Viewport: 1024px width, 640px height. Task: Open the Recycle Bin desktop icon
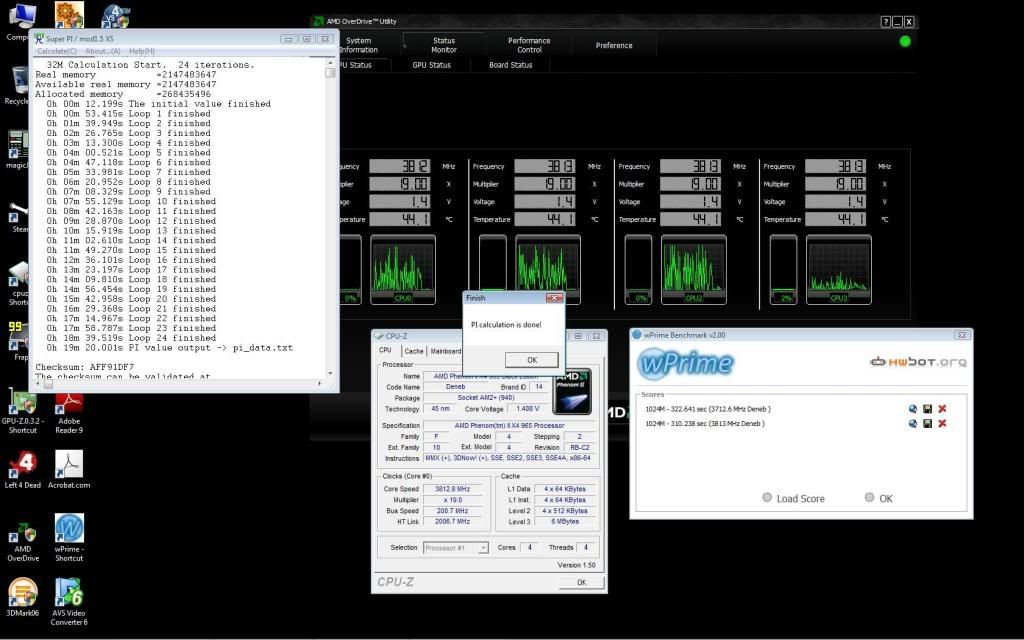(16, 86)
